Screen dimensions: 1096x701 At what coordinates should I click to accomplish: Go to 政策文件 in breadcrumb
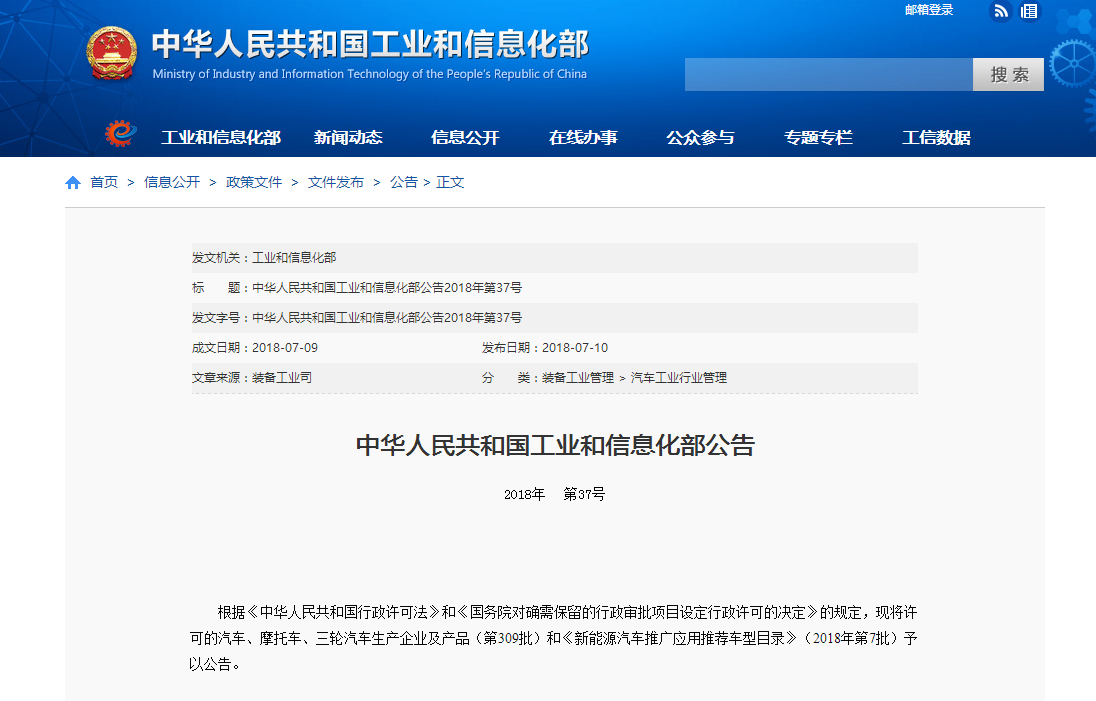click(254, 182)
